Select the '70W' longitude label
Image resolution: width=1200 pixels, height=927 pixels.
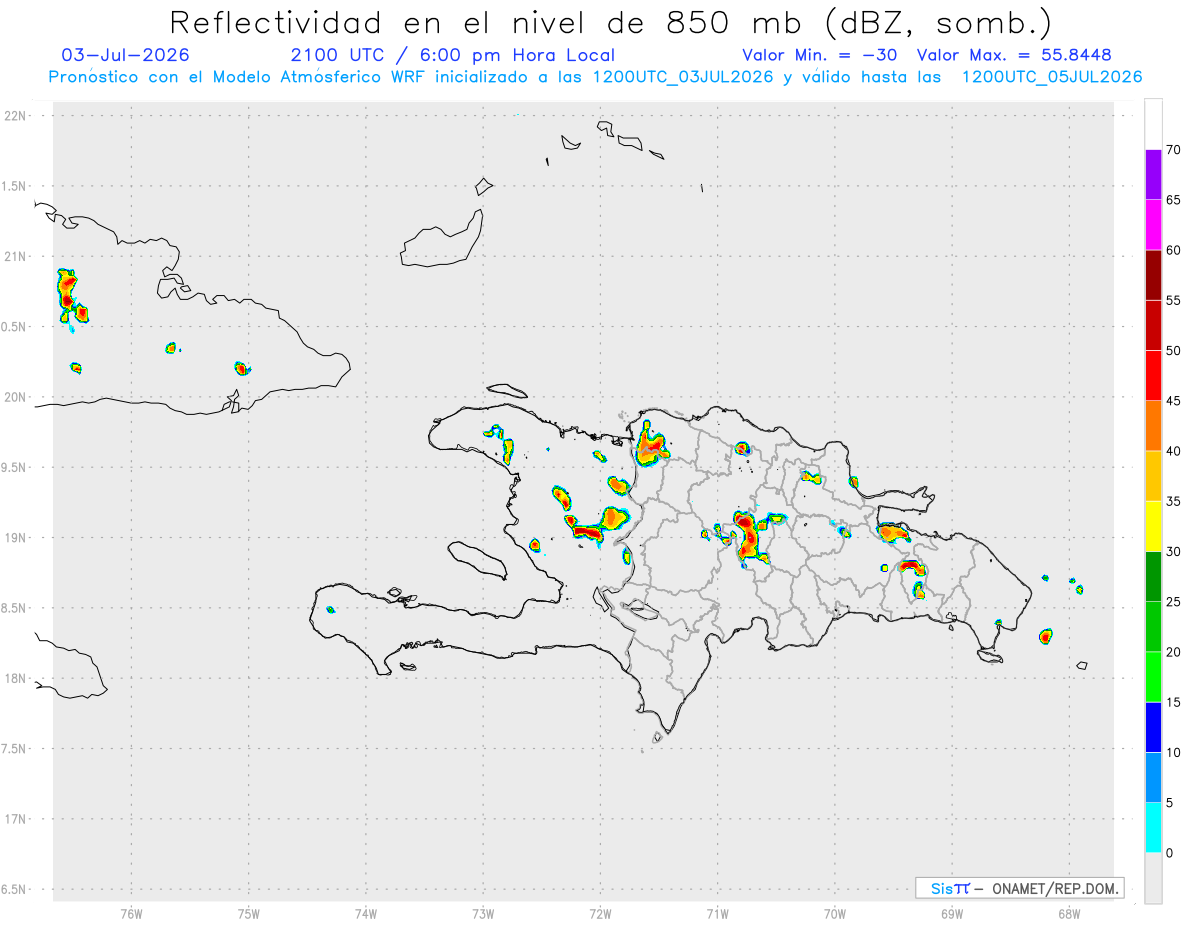[835, 913]
